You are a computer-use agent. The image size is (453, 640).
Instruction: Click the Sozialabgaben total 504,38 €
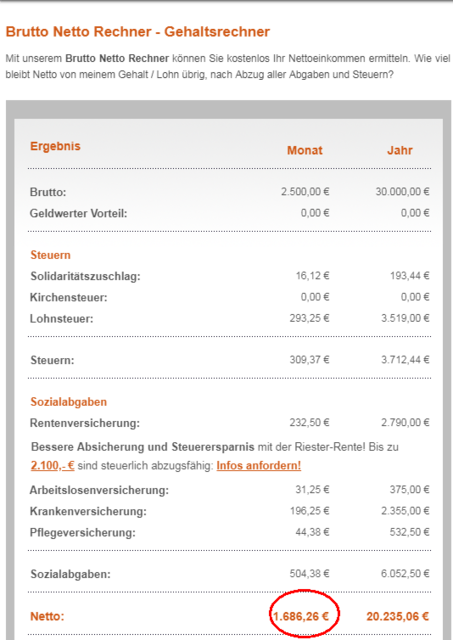point(309,573)
